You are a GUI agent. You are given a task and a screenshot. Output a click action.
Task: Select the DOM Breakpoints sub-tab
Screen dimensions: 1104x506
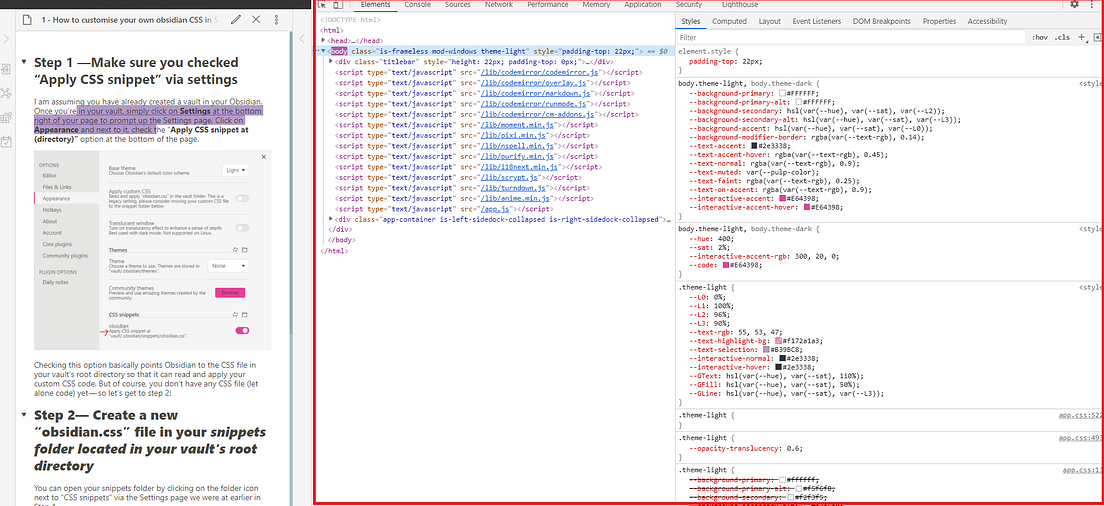coord(882,21)
